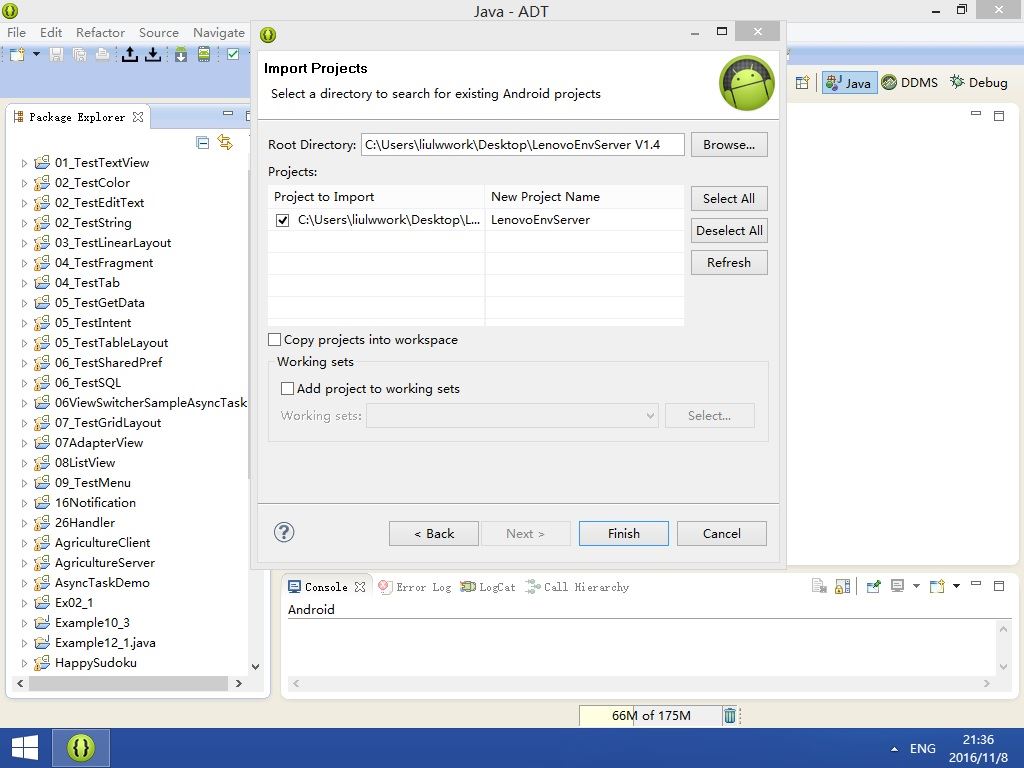Open the Open Console dropdown arrow
1024x768 pixels.
(x=956, y=586)
